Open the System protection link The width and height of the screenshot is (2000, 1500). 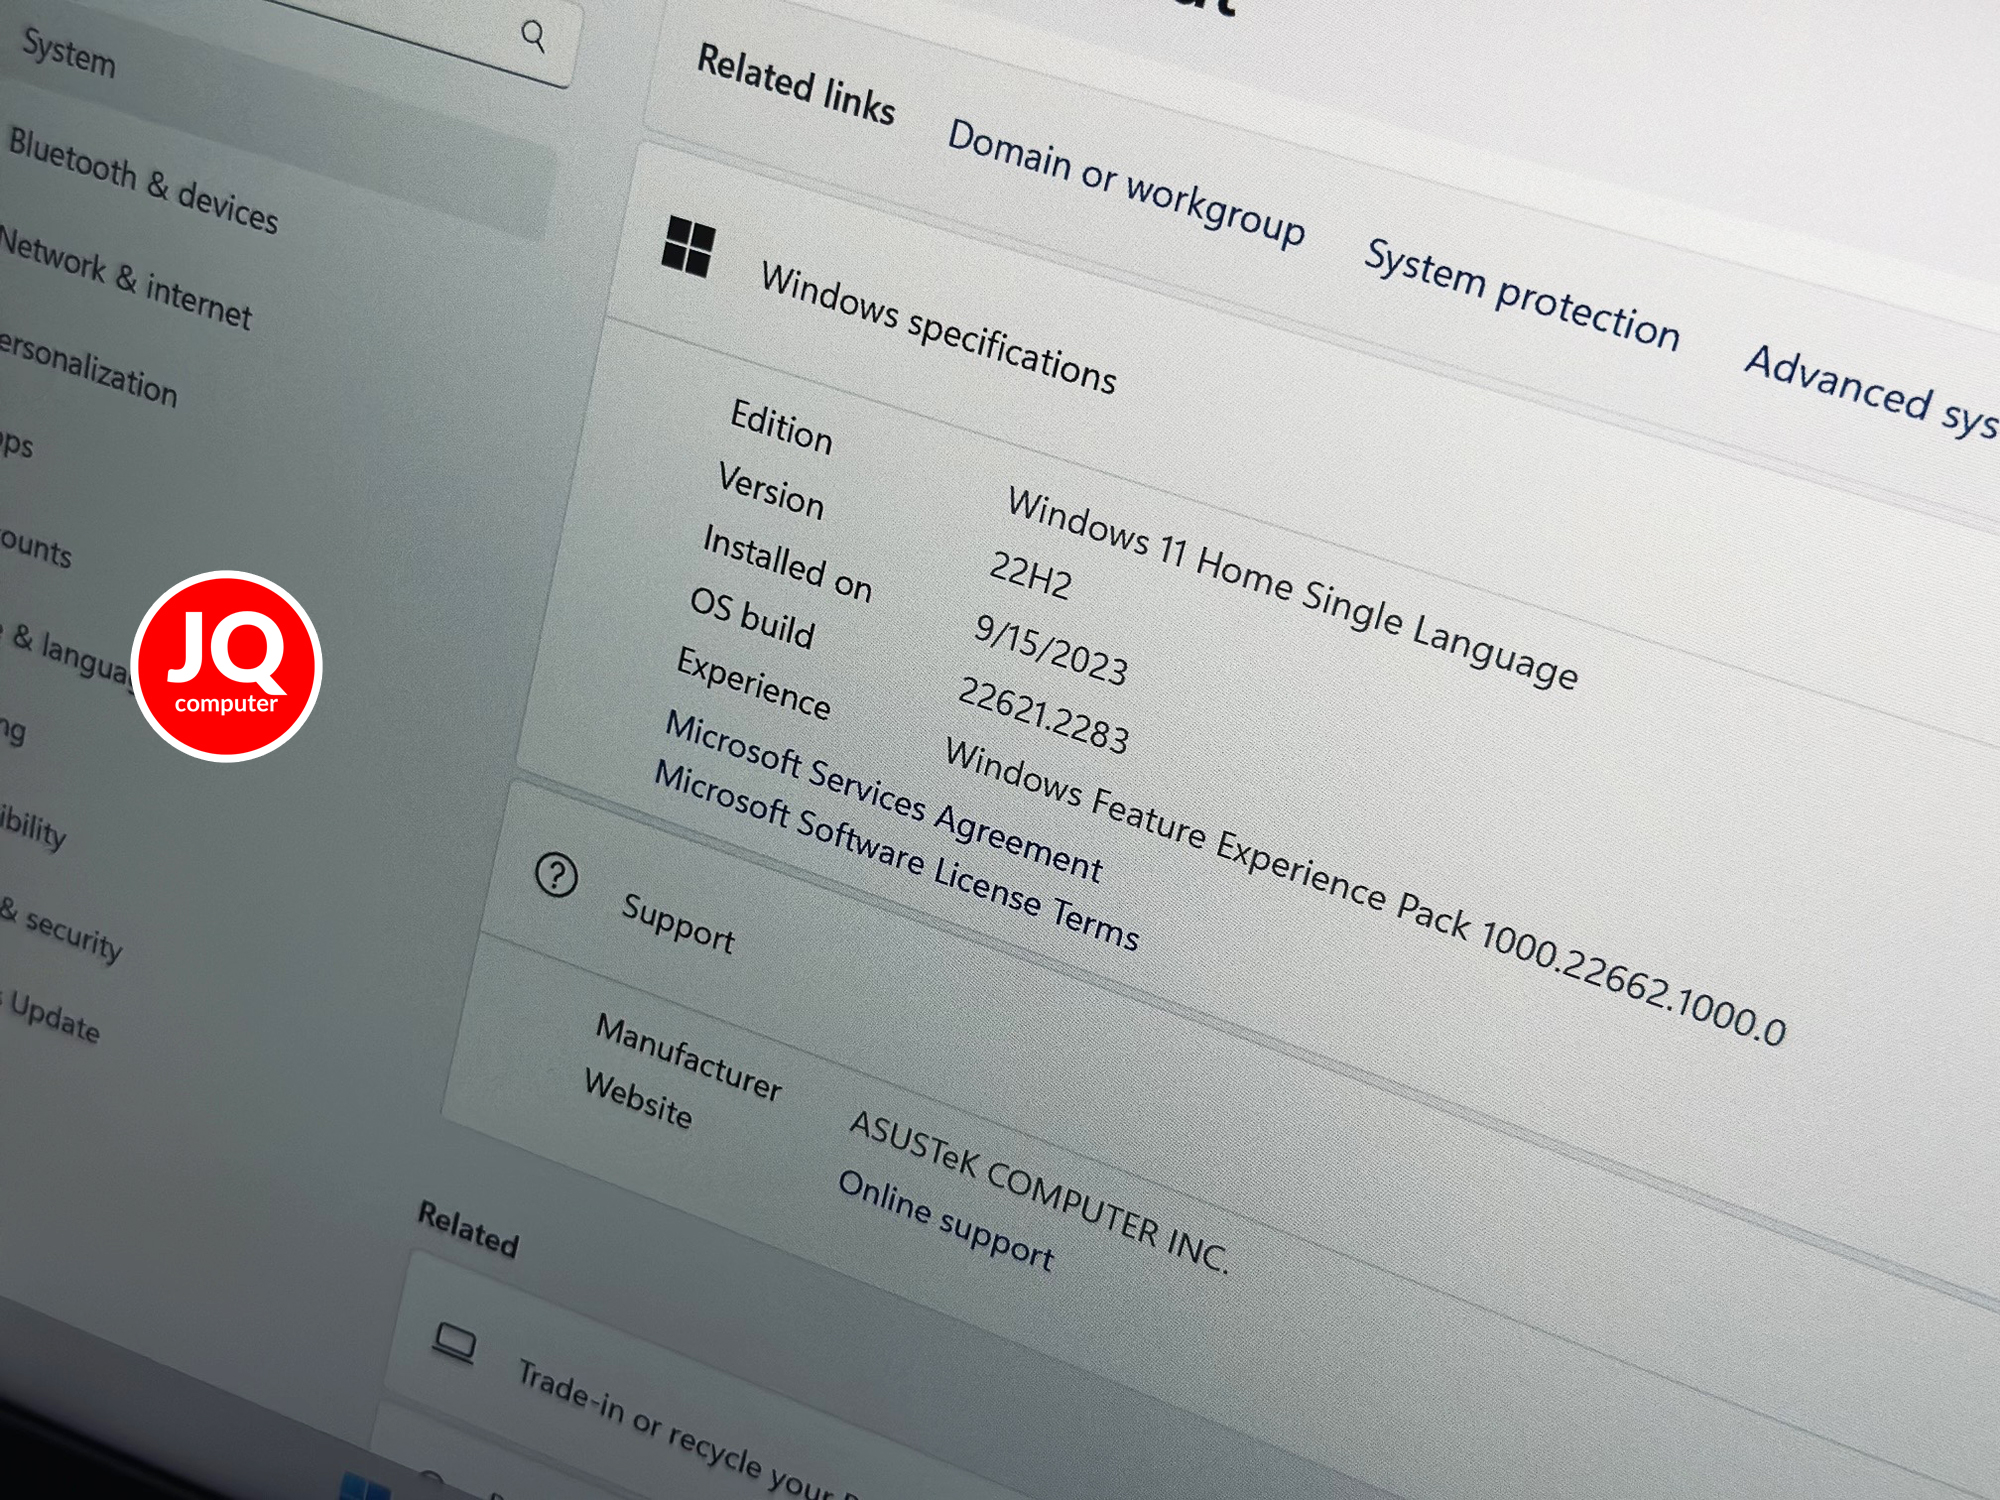1522,295
